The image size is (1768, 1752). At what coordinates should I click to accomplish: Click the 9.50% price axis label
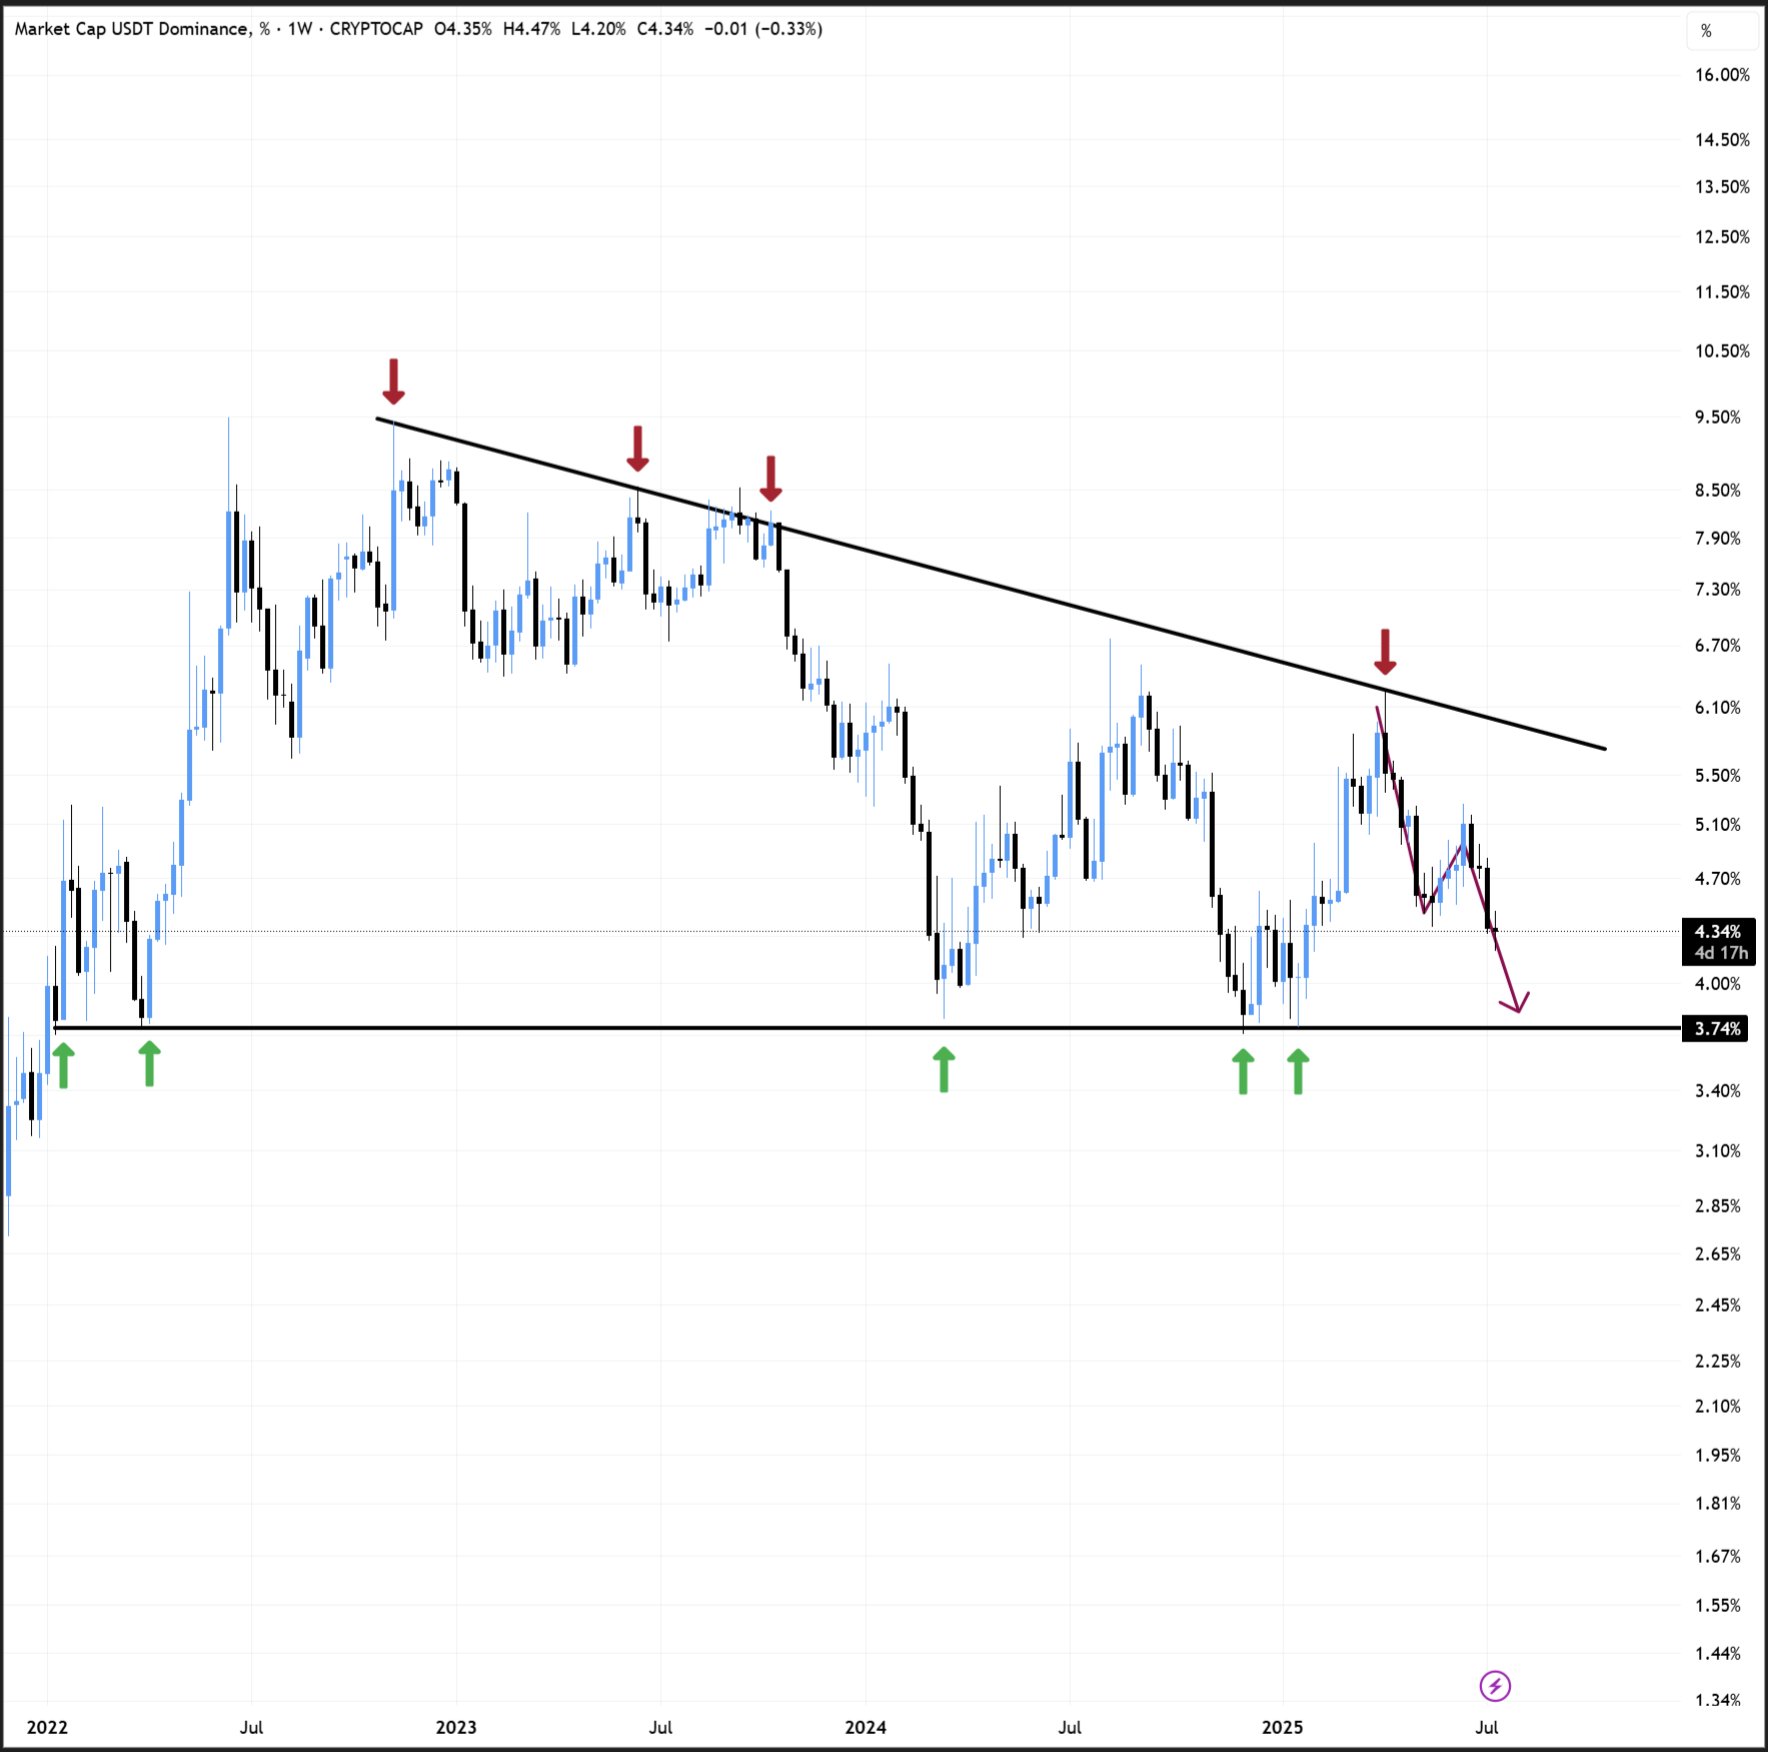click(x=1717, y=417)
